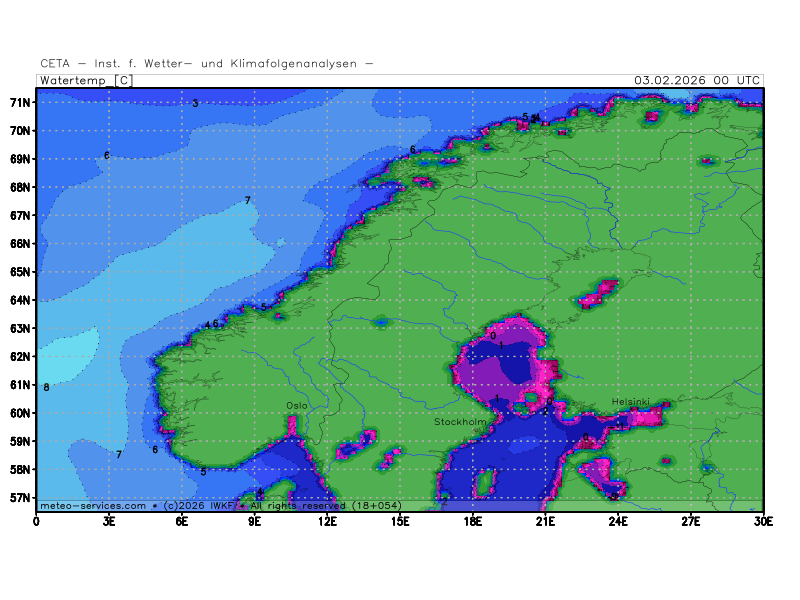Click the 03.02.2026 00 UTC timestamp
Viewport: 800px width, 600px height.
click(697, 80)
